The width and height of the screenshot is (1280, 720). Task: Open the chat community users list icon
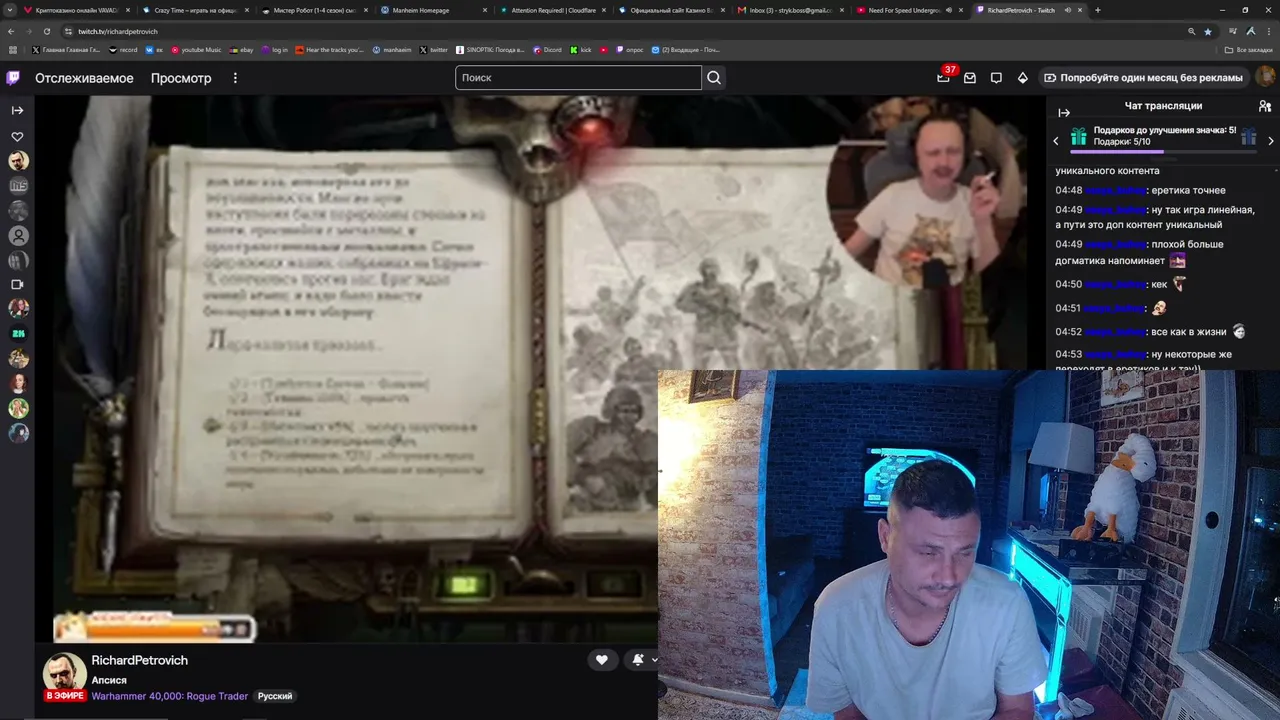coord(1265,106)
